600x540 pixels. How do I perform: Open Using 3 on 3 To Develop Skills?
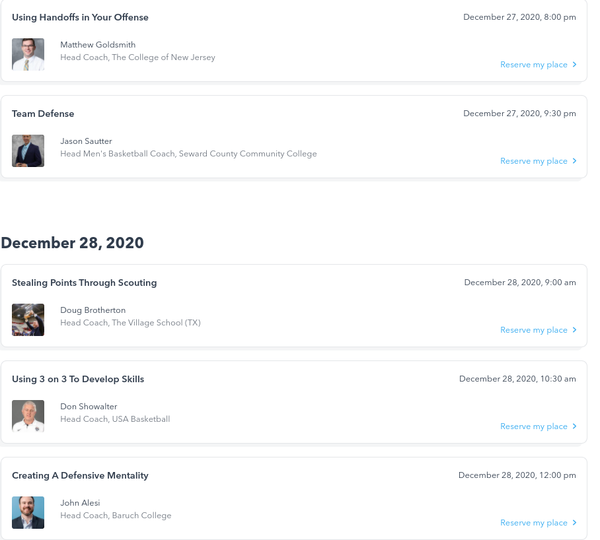pyautogui.click(x=78, y=379)
